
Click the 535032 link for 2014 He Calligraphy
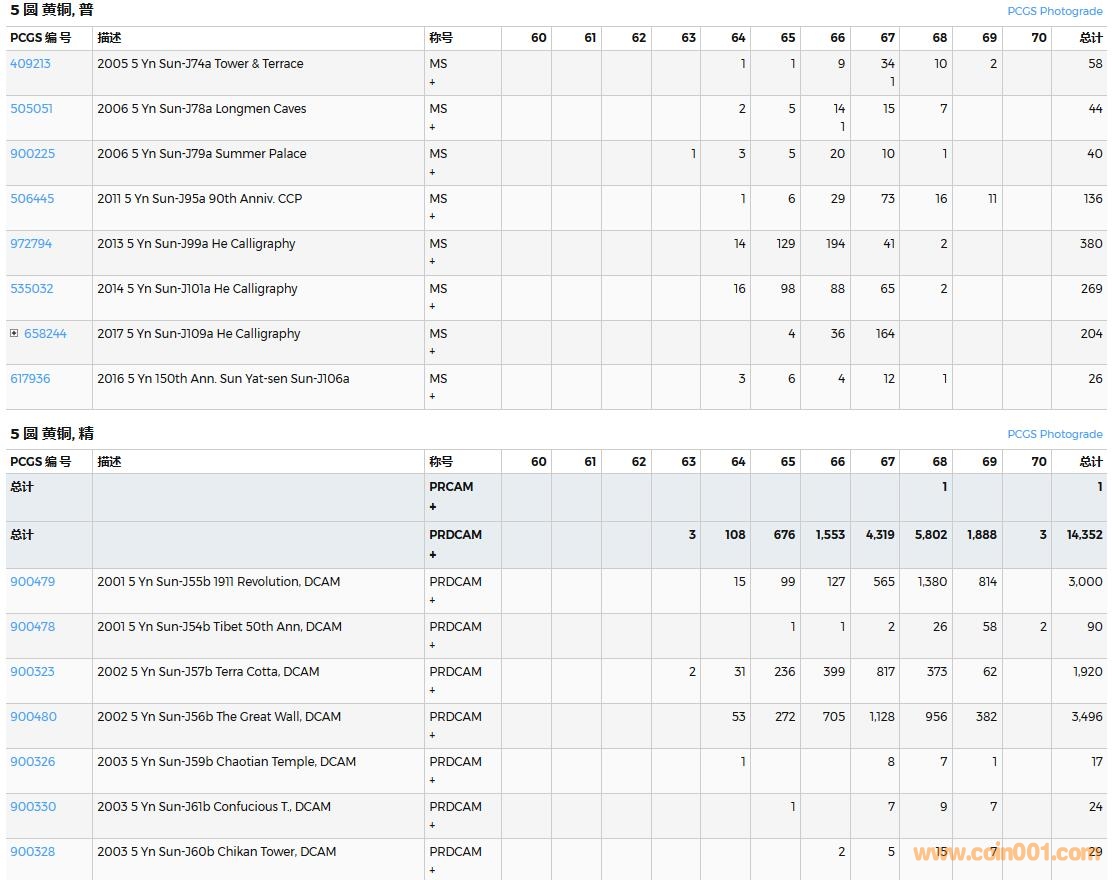tap(31, 289)
